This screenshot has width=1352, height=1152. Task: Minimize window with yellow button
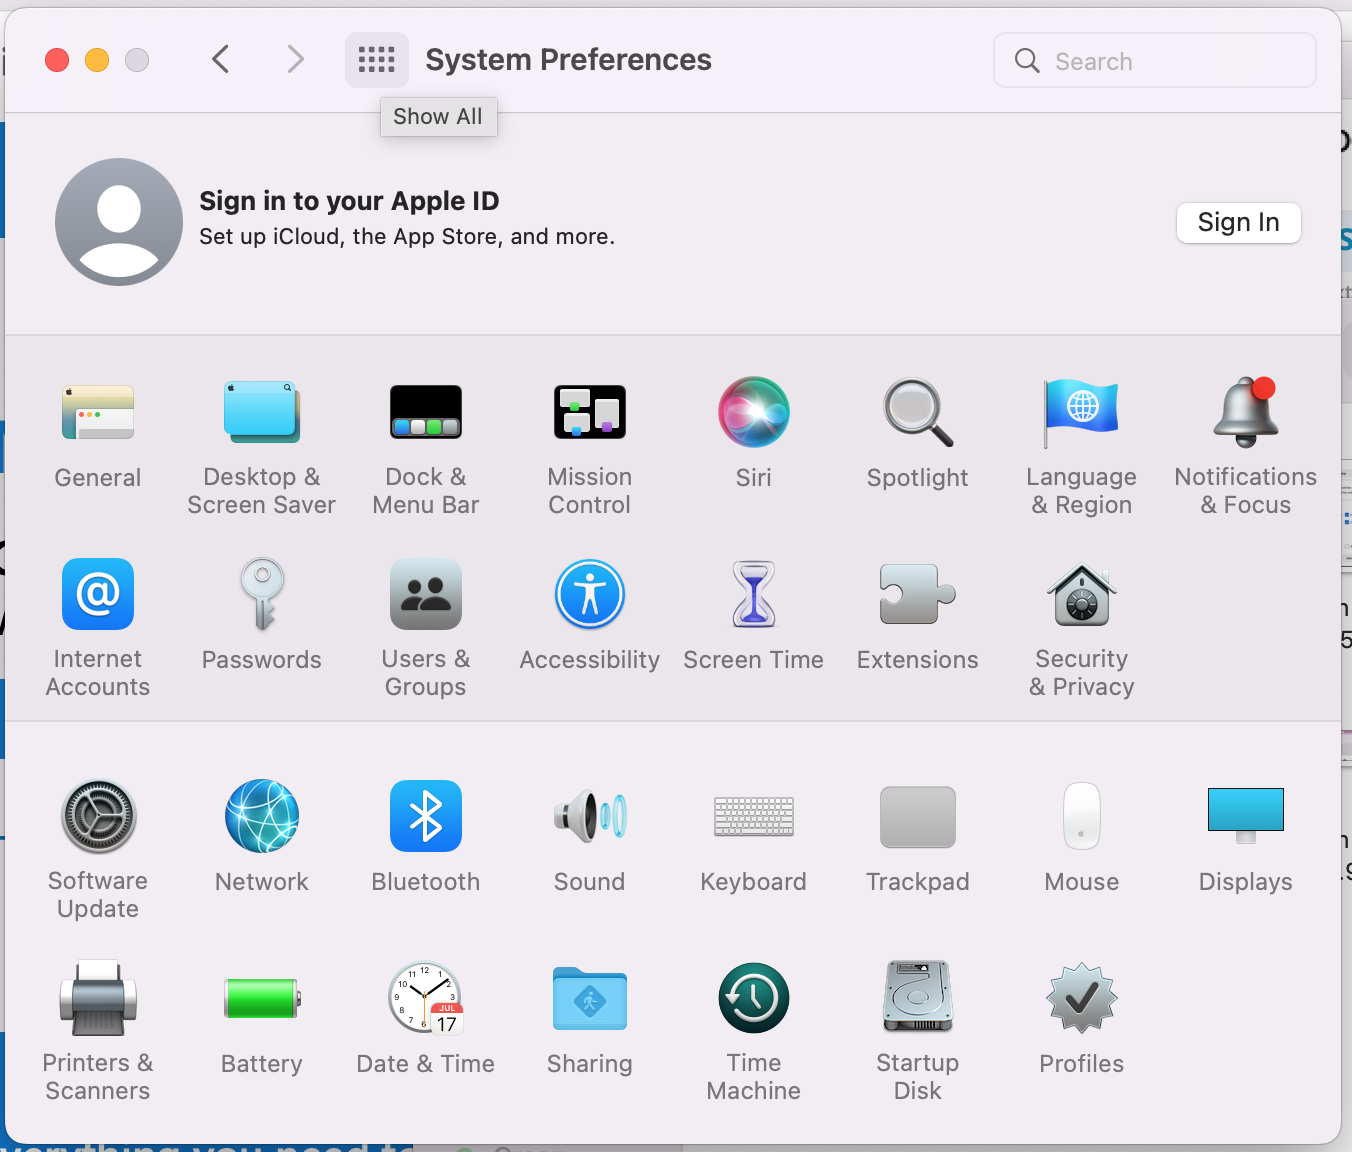click(x=97, y=60)
